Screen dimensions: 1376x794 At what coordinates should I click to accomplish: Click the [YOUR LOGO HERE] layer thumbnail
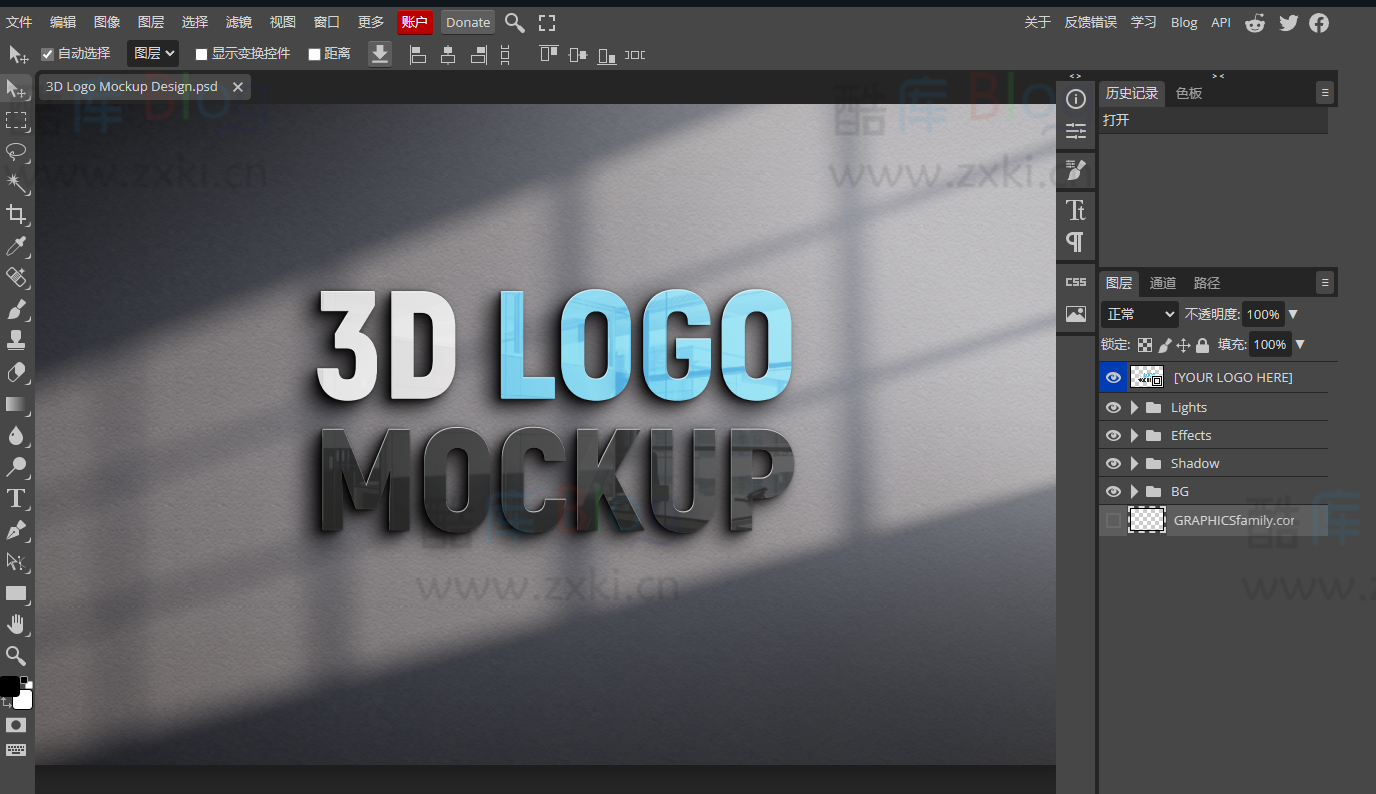click(x=1147, y=377)
